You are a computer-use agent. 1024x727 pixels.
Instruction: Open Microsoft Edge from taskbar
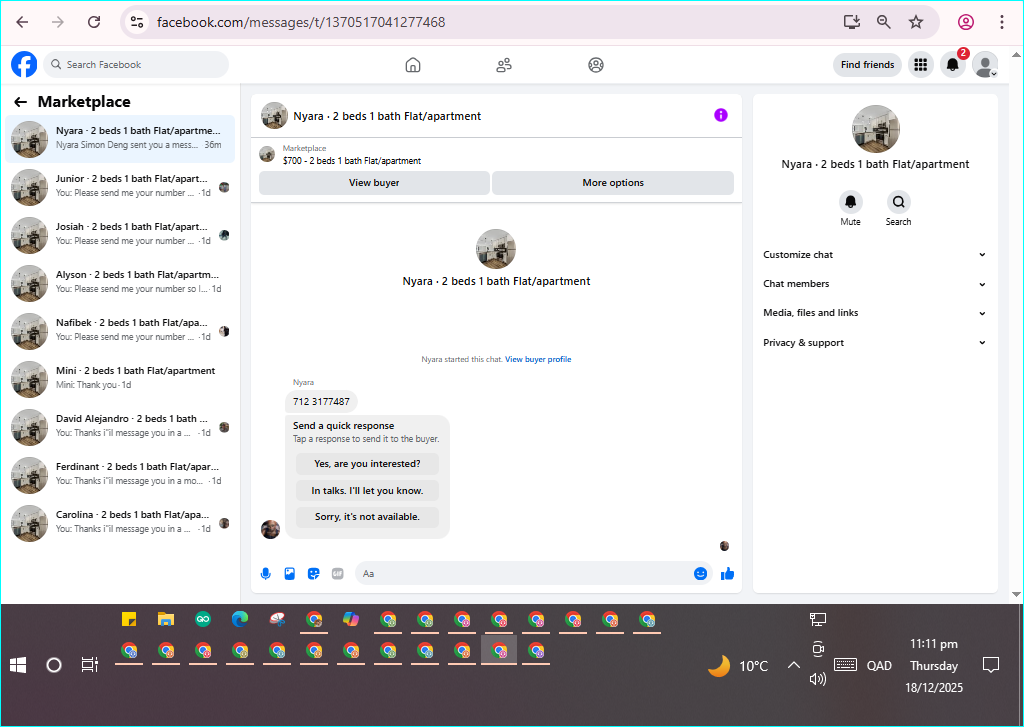[240, 619]
